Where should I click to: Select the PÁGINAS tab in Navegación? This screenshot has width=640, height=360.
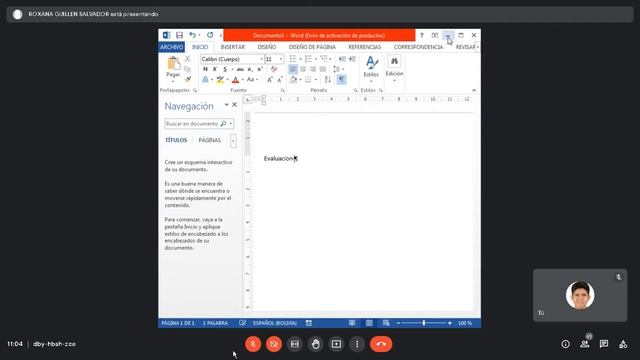tap(209, 140)
